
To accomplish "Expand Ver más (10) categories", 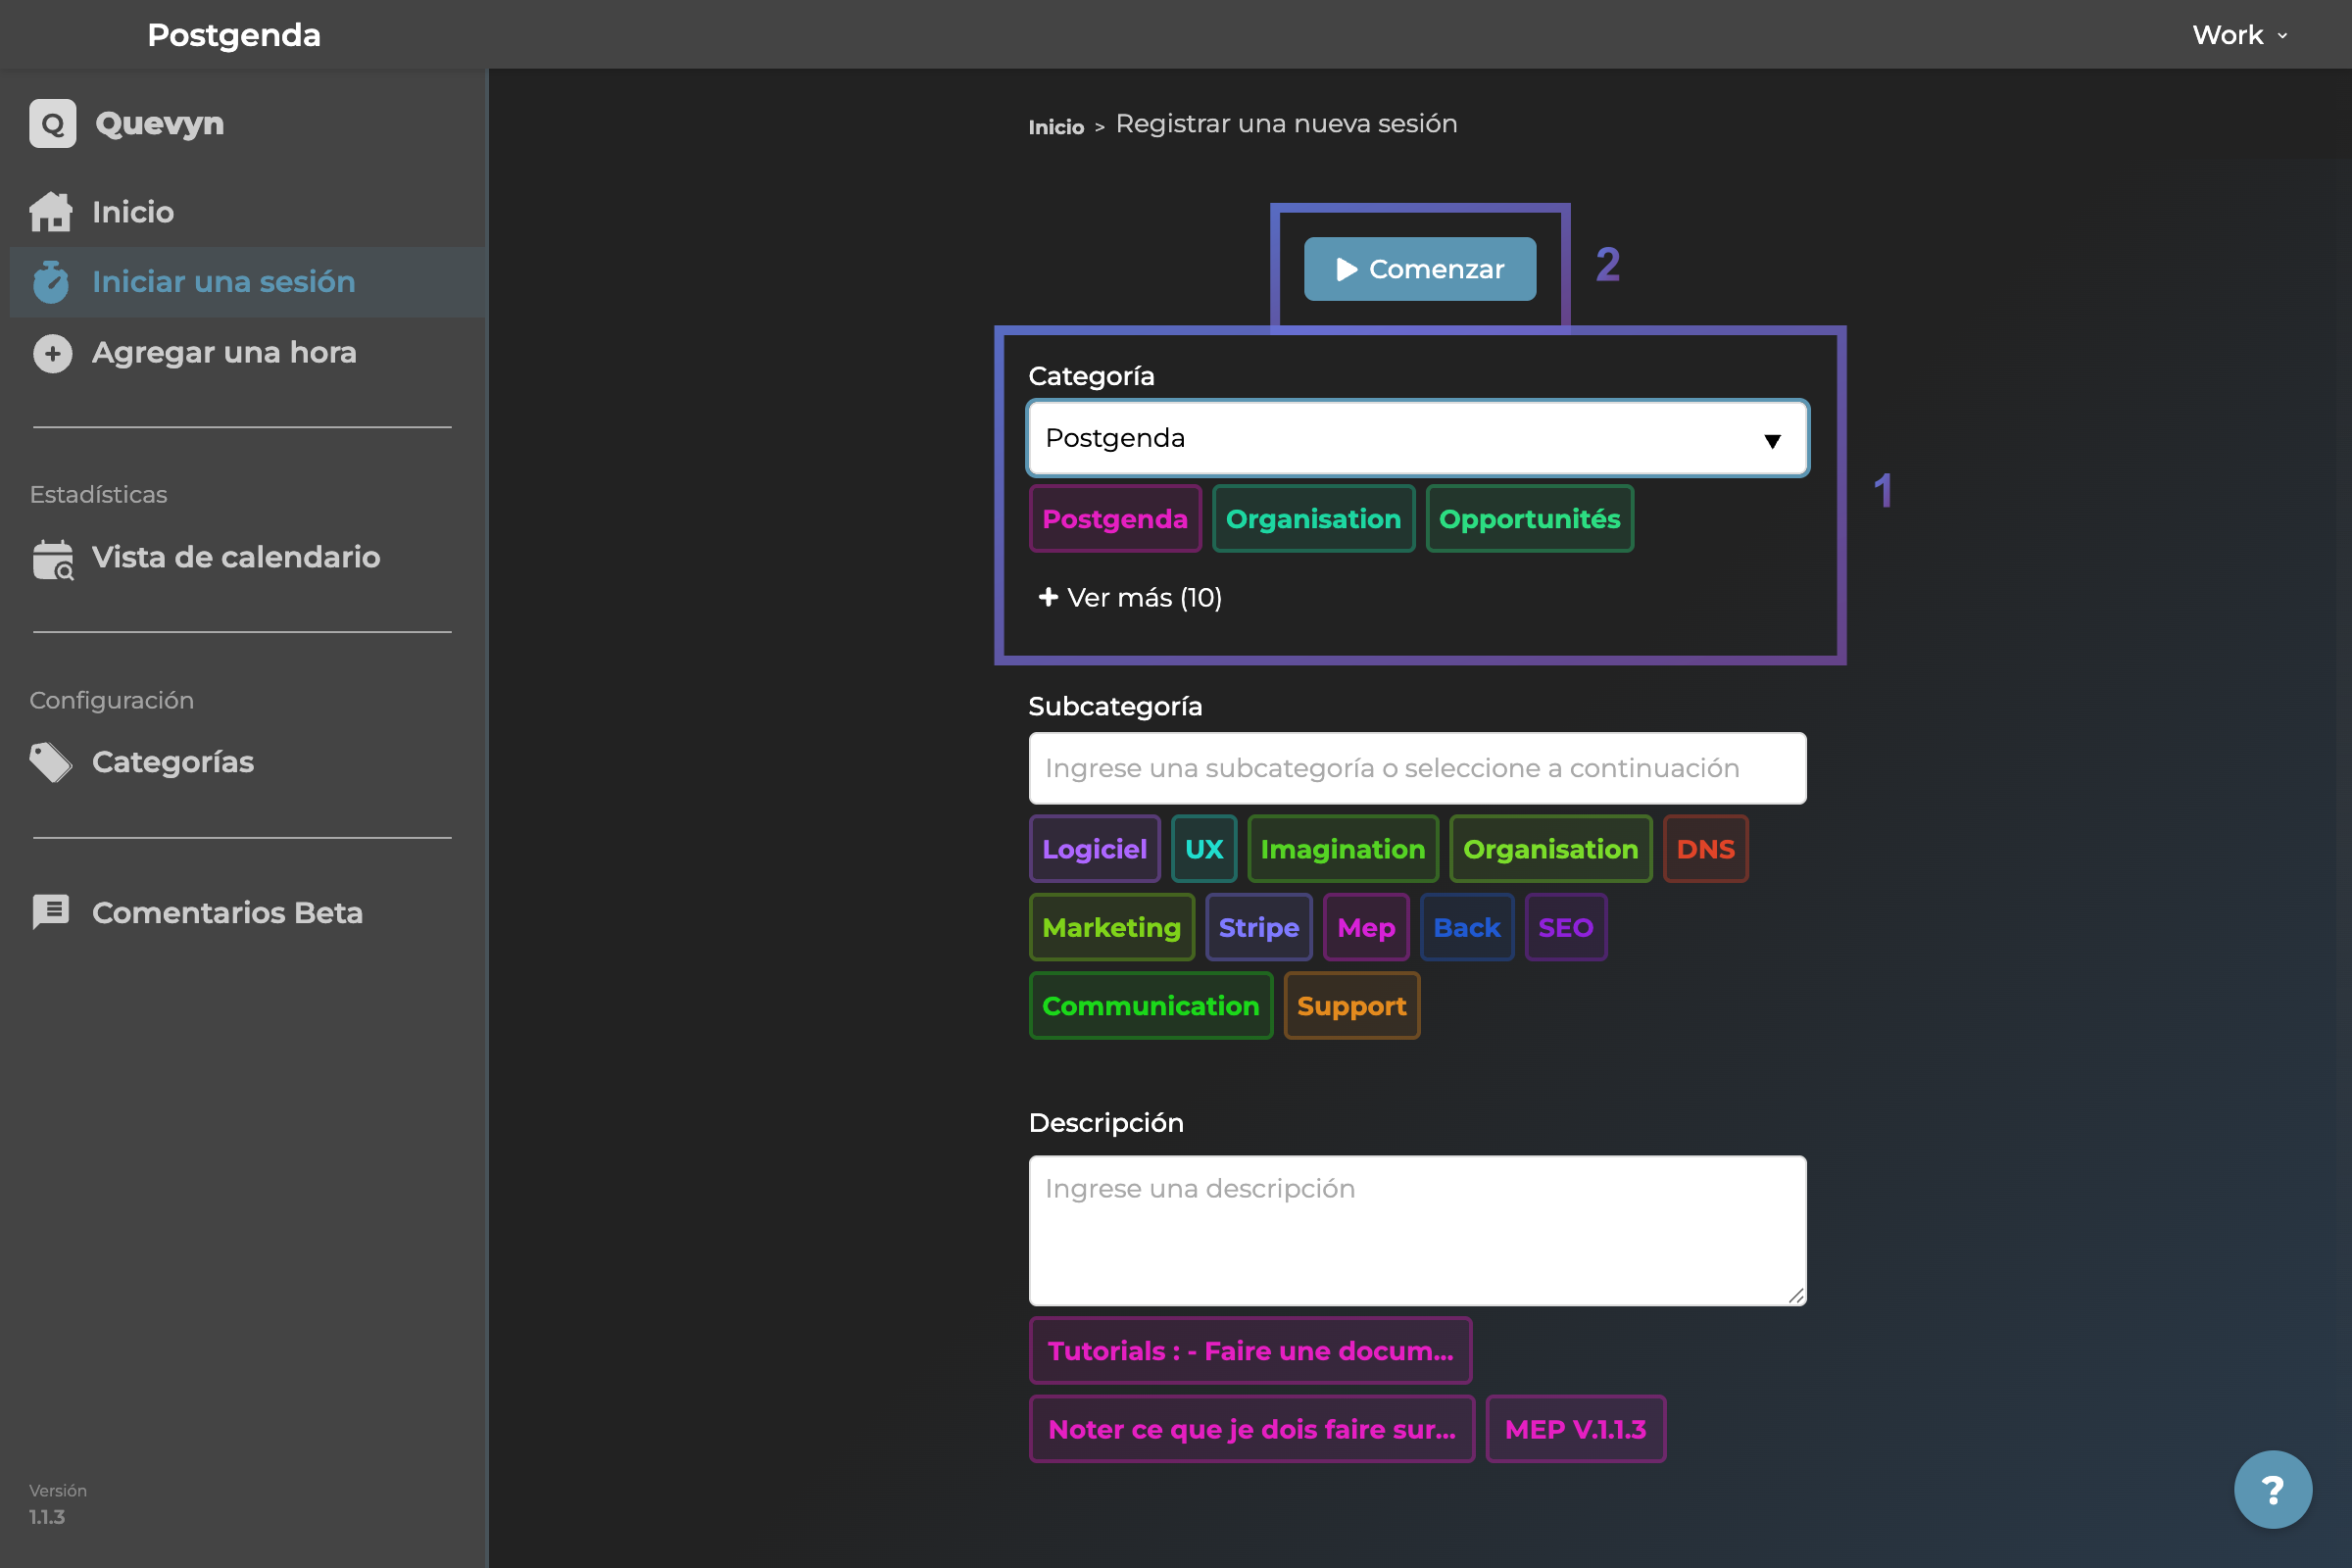I will click(1131, 597).
